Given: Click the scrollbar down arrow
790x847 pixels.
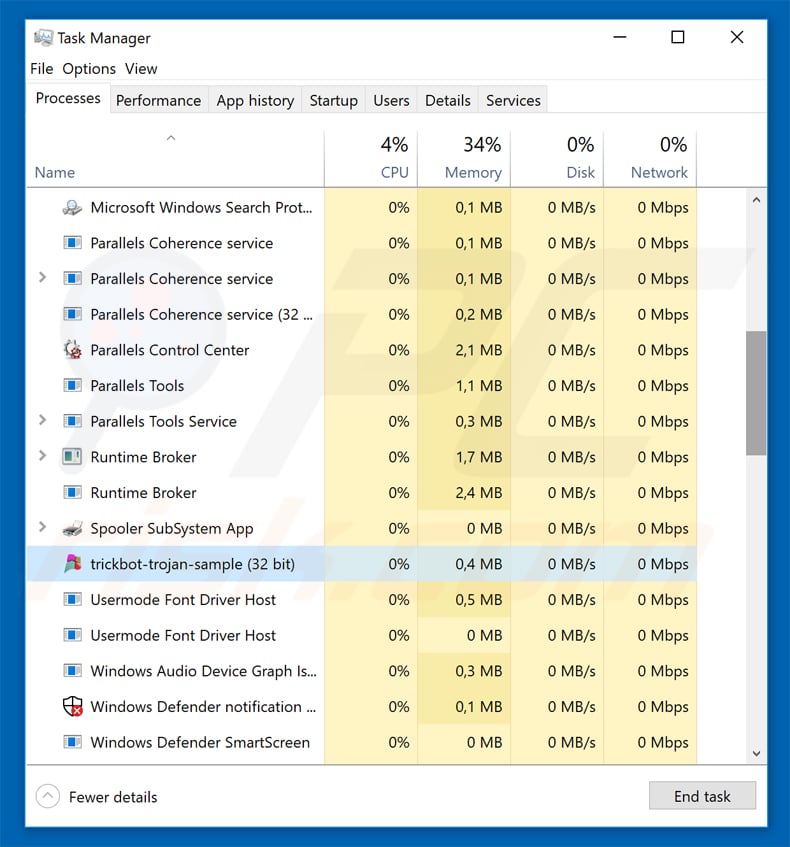Looking at the screenshot, I should (756, 753).
